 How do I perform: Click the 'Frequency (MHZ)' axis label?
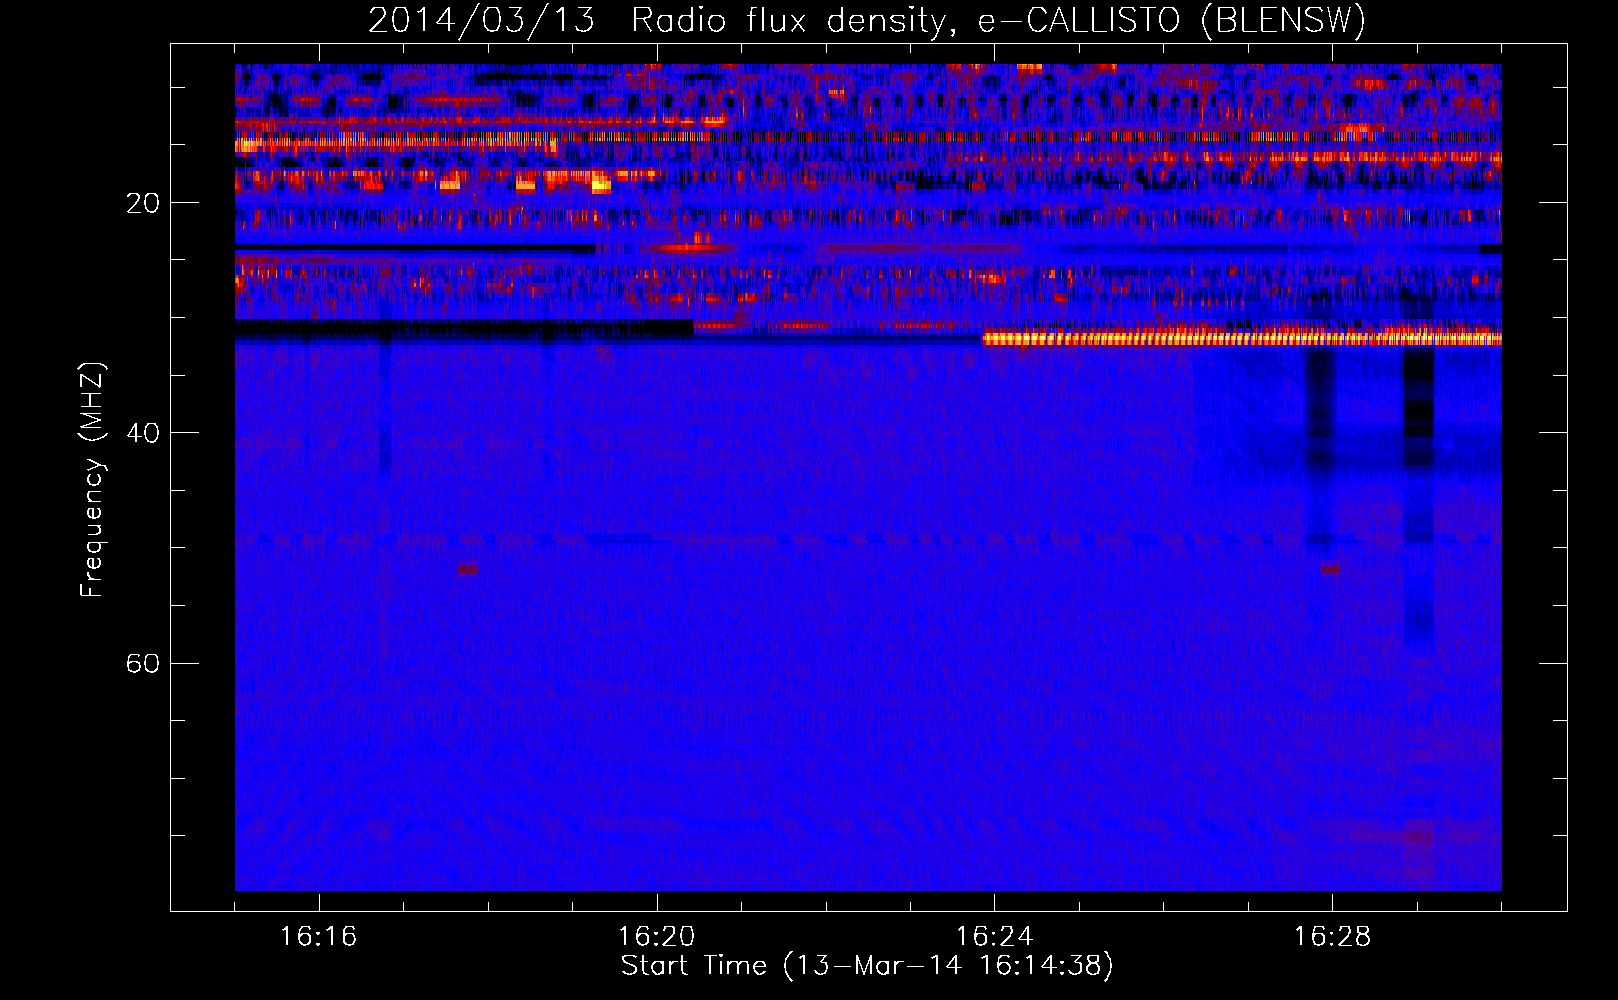click(x=92, y=480)
